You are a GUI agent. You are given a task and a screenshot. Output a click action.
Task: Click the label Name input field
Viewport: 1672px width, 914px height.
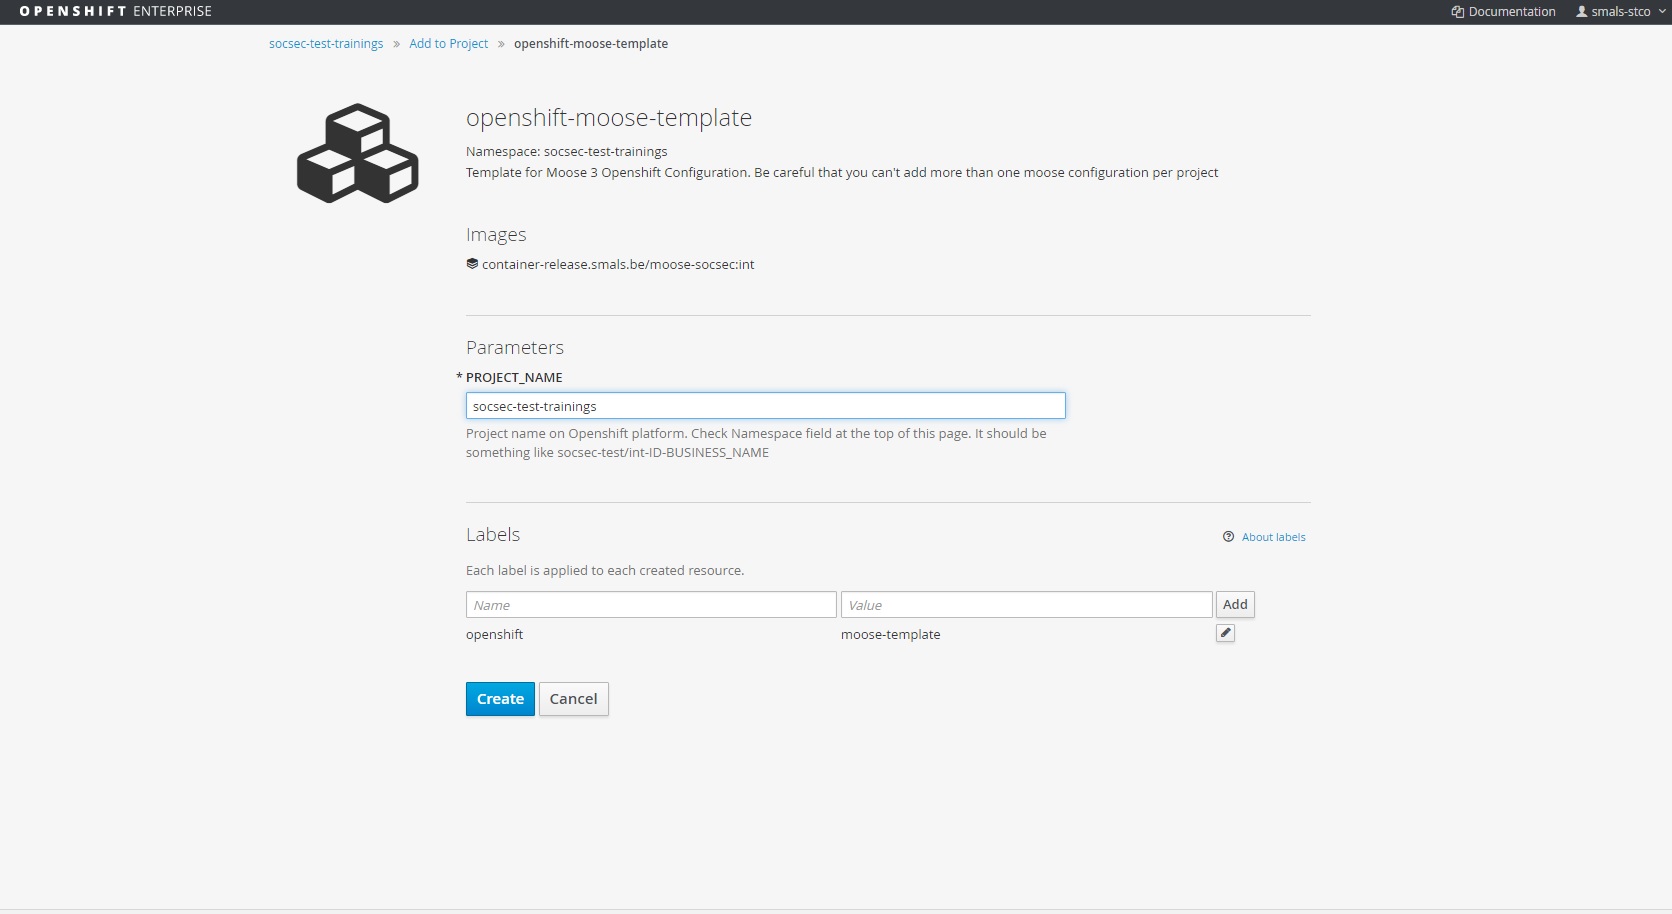650,605
